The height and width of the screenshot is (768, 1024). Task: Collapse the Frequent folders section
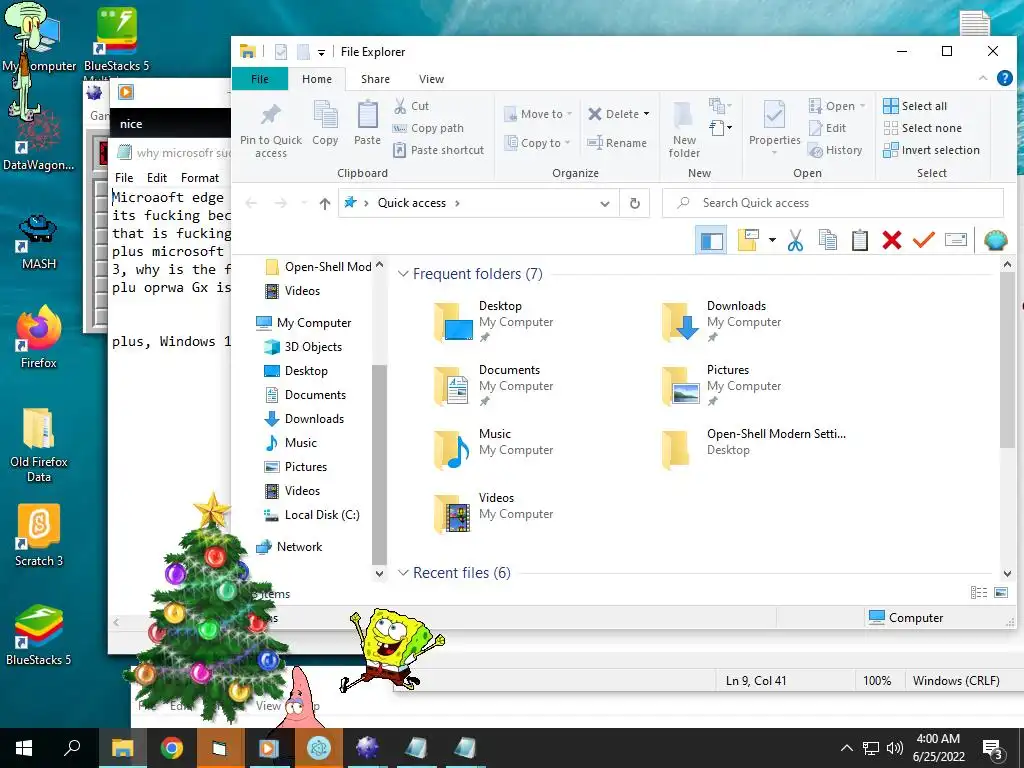tap(403, 274)
